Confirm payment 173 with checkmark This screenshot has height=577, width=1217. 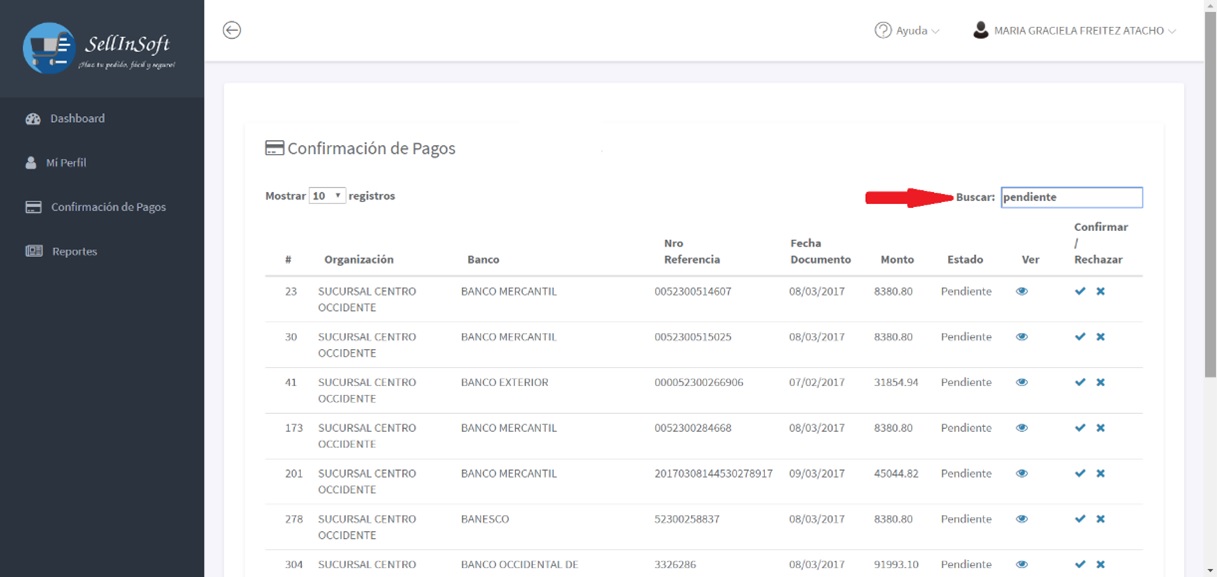tap(1080, 428)
